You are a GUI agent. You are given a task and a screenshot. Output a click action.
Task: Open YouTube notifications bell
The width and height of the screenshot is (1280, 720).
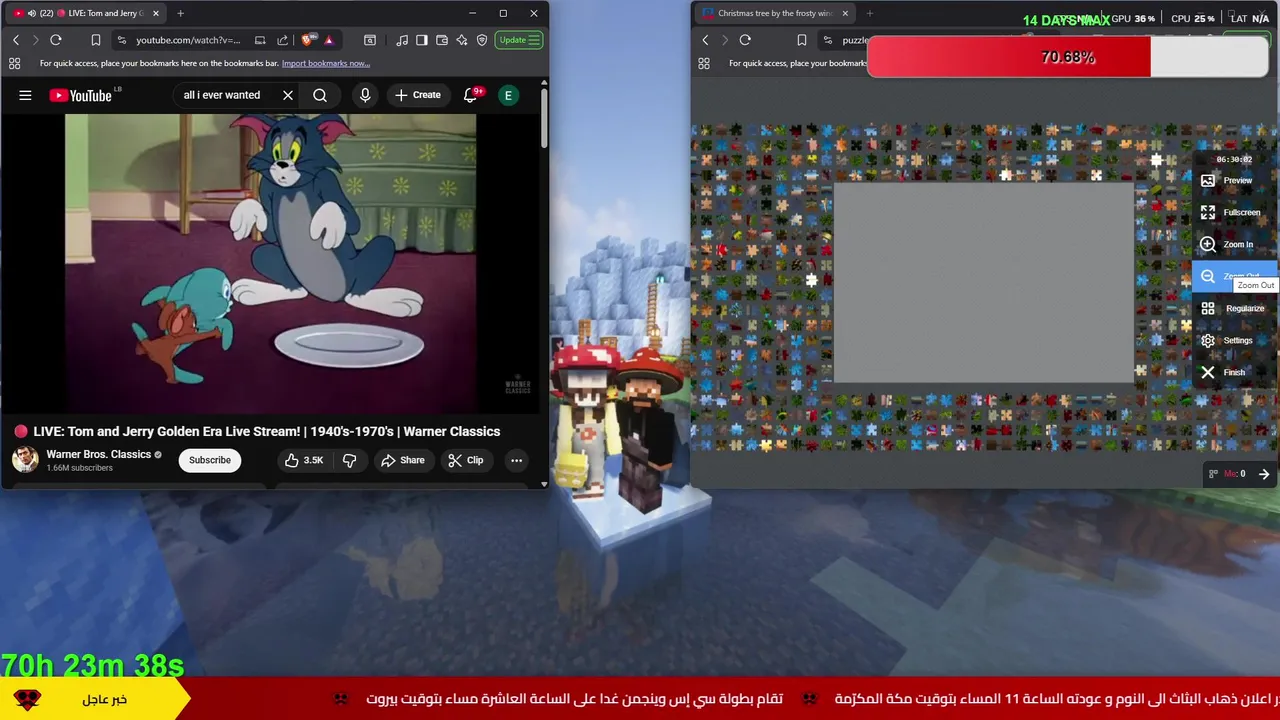(471, 95)
